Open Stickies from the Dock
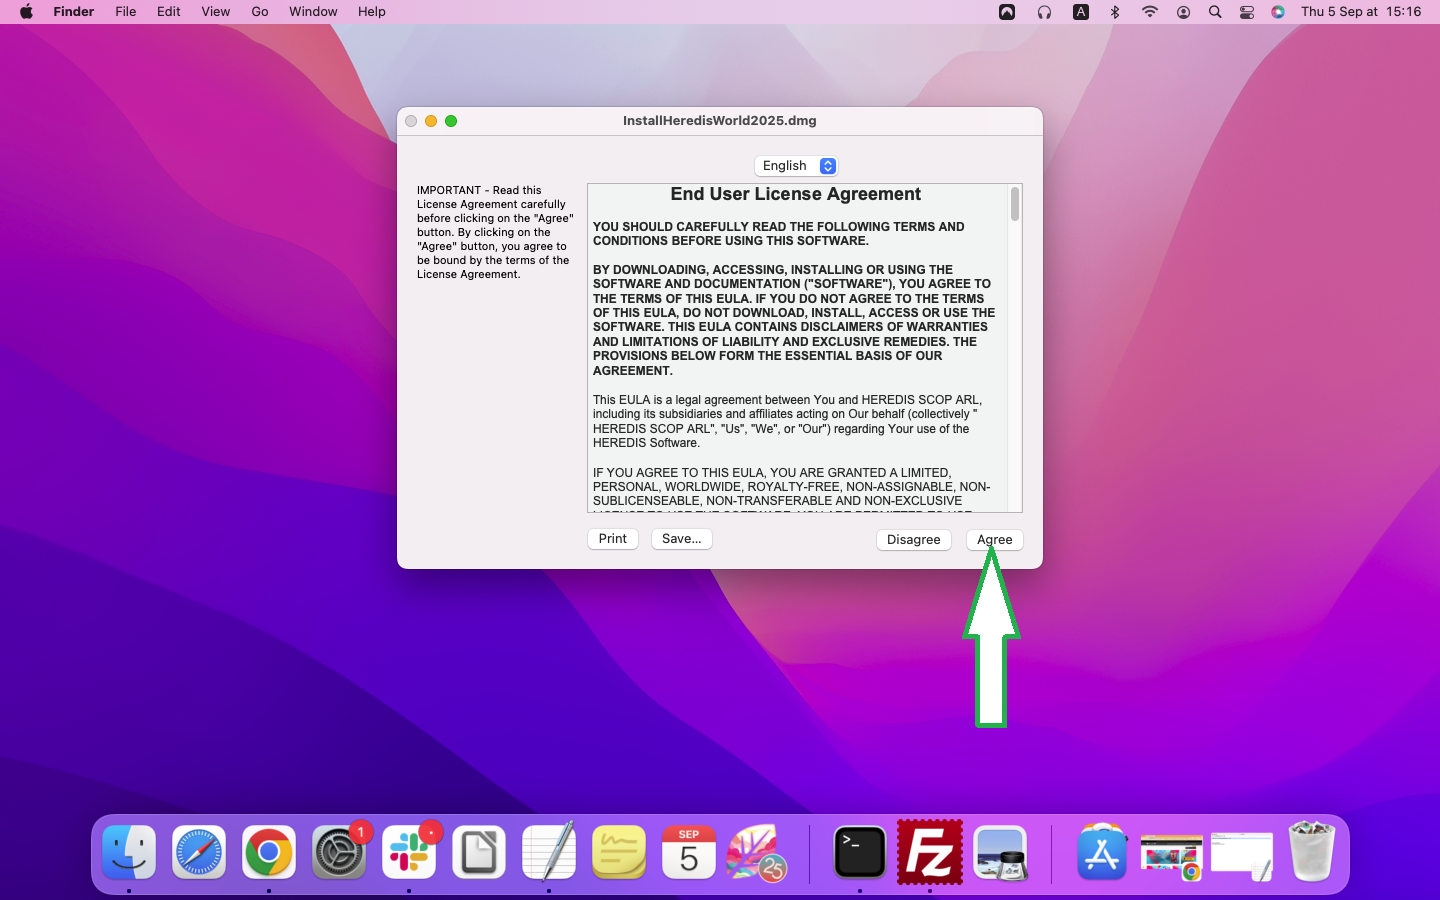The width and height of the screenshot is (1440, 900). click(619, 853)
